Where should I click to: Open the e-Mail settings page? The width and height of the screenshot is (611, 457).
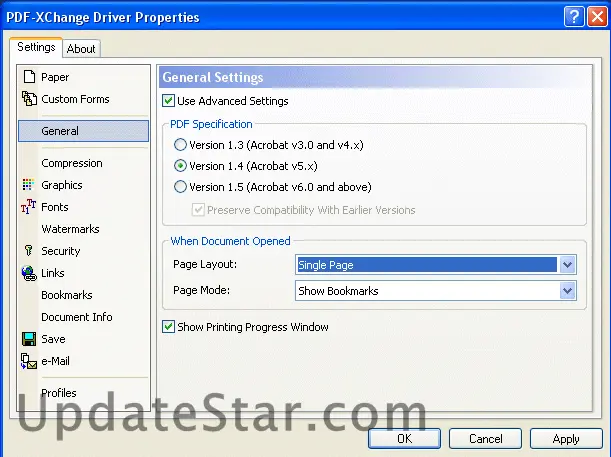tap(83, 361)
